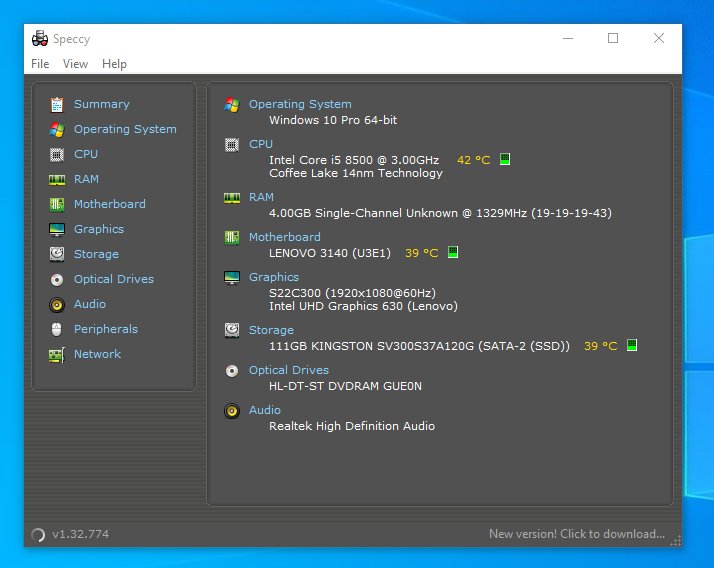Click the 'Windows 10 Pro 64-bit' text

pos(333,120)
